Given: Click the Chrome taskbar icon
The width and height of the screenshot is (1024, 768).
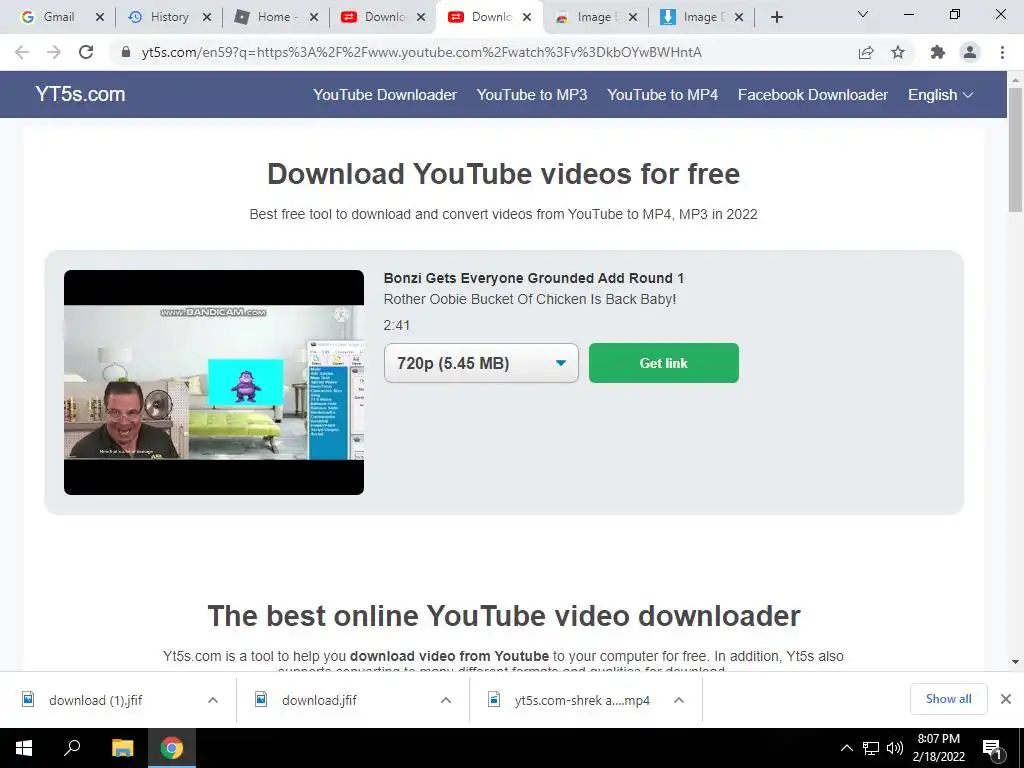Looking at the screenshot, I should tap(172, 748).
